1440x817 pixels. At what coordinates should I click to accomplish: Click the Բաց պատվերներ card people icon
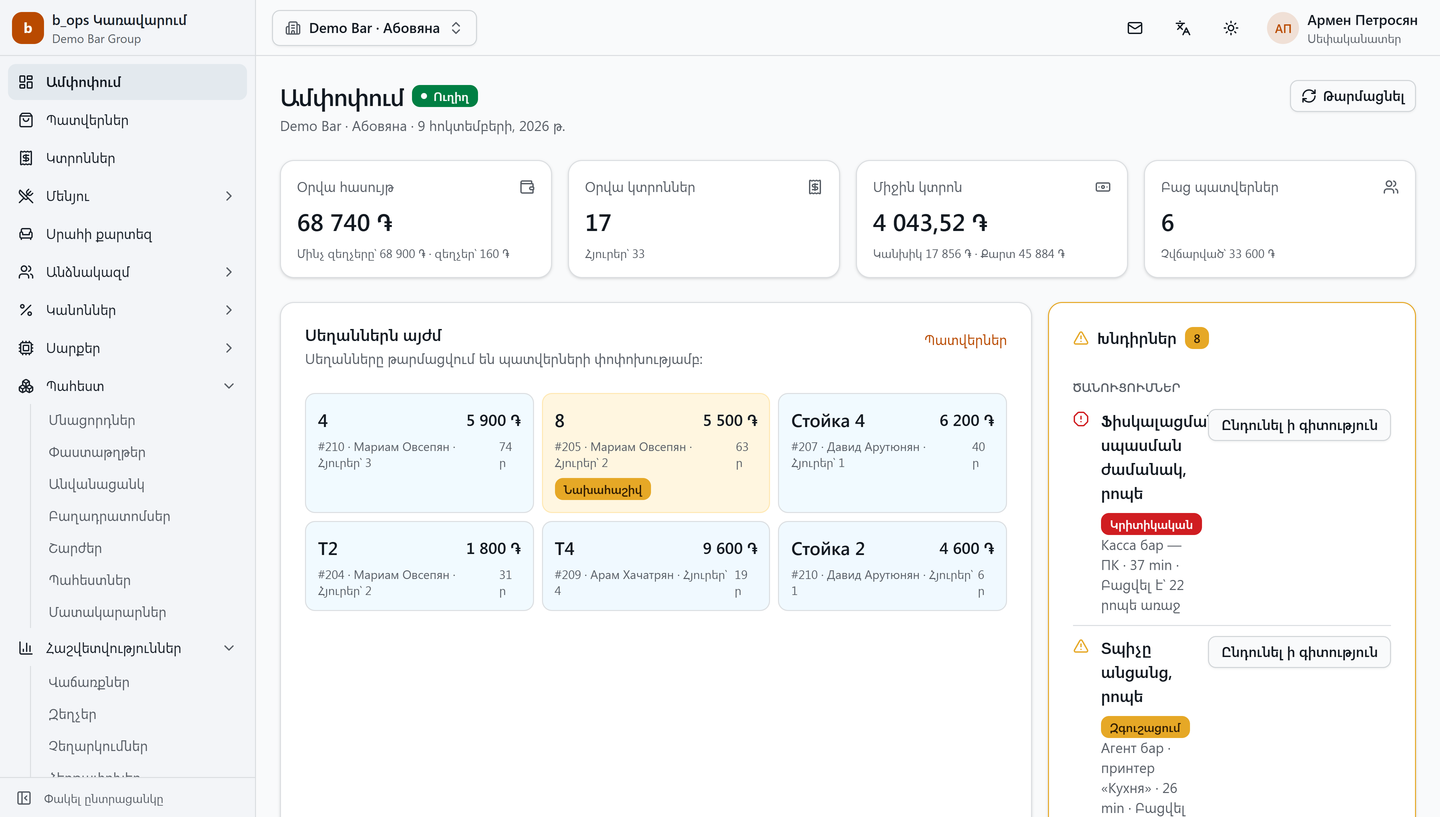(1391, 187)
